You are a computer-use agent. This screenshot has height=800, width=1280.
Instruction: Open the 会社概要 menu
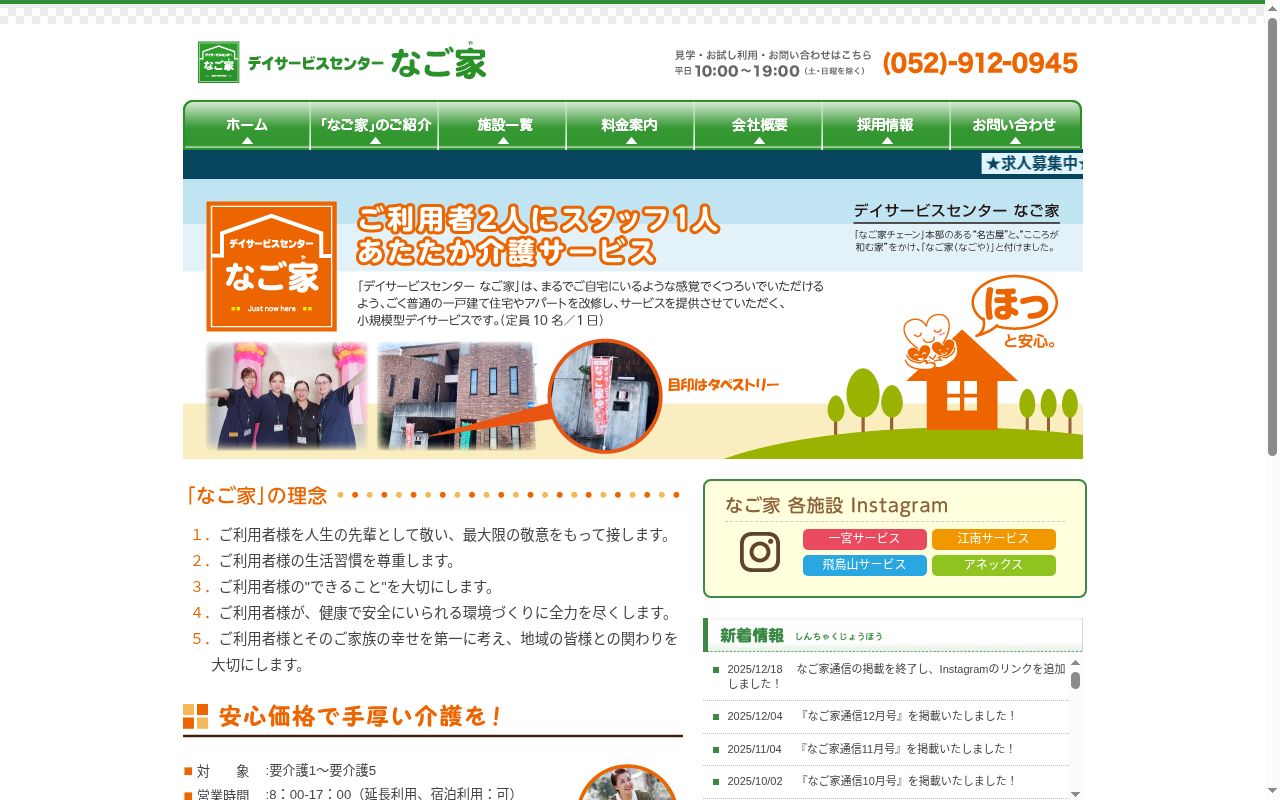point(758,125)
